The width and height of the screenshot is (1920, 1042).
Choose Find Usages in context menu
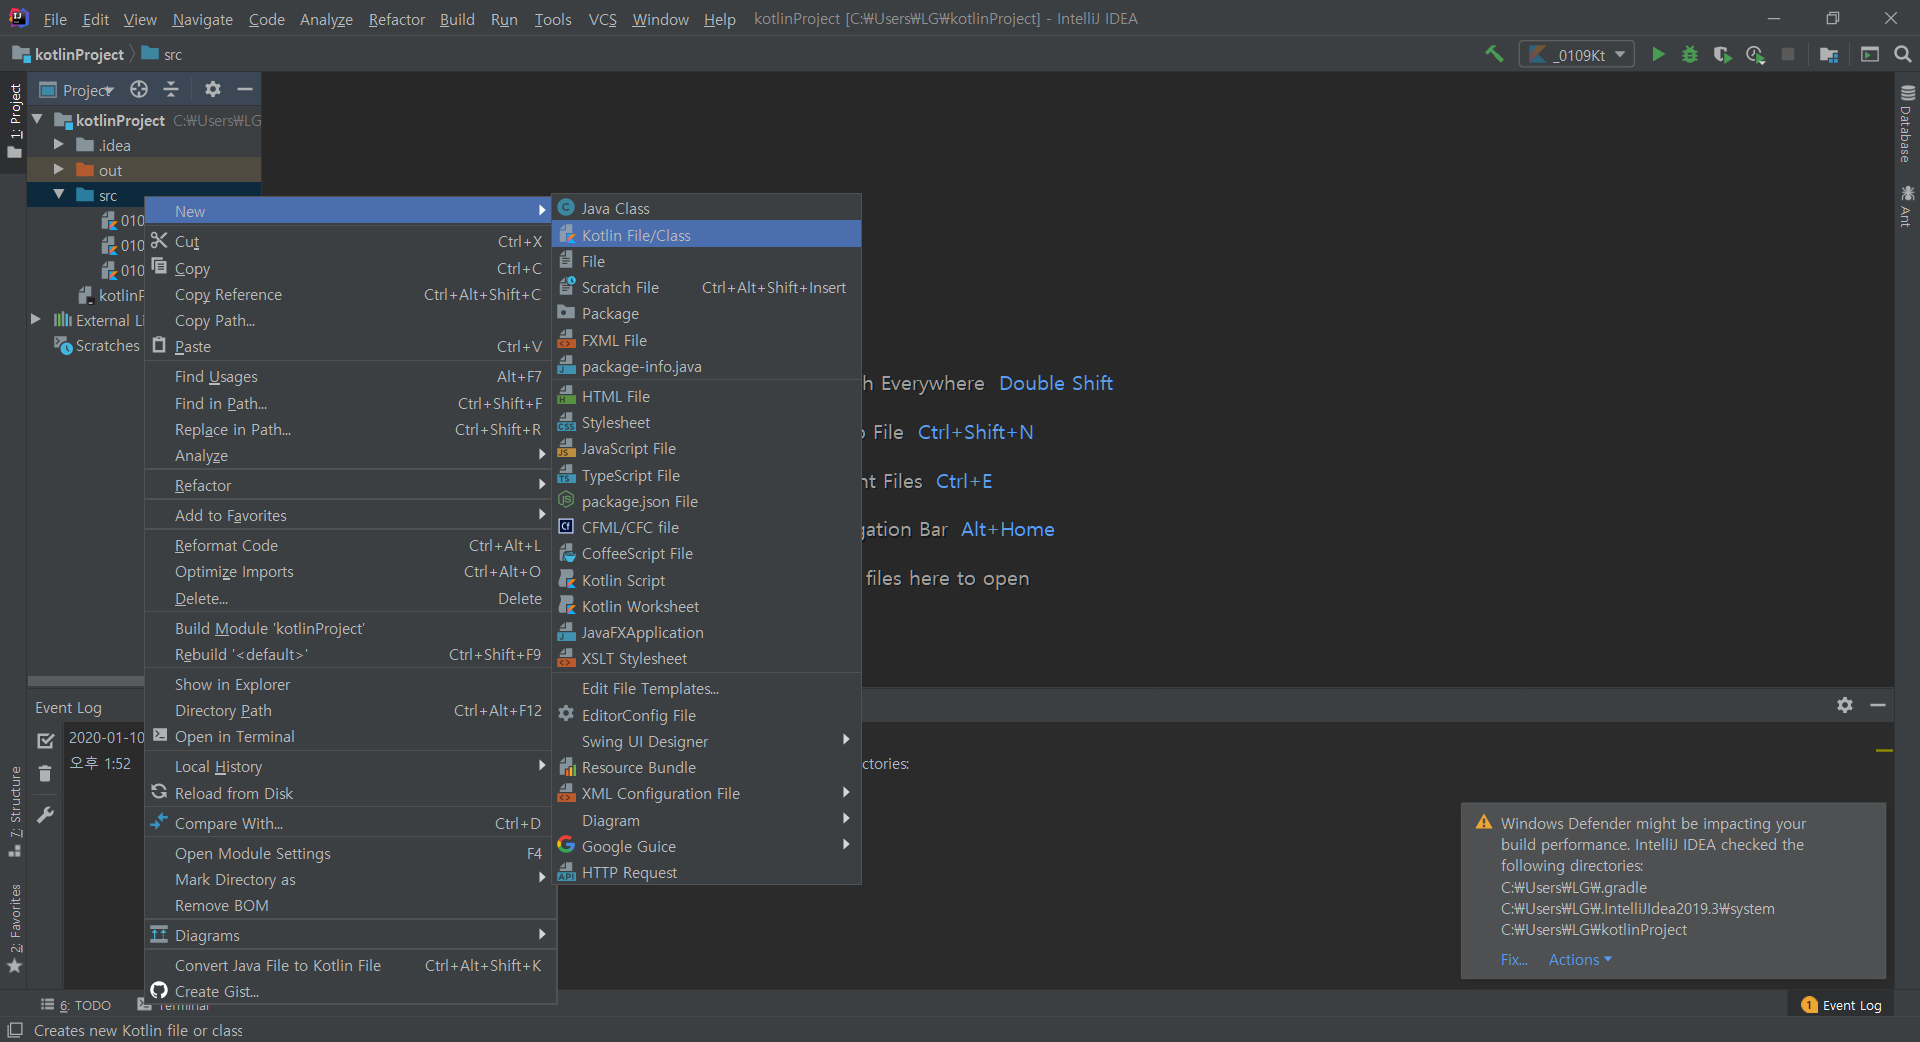[350, 376]
